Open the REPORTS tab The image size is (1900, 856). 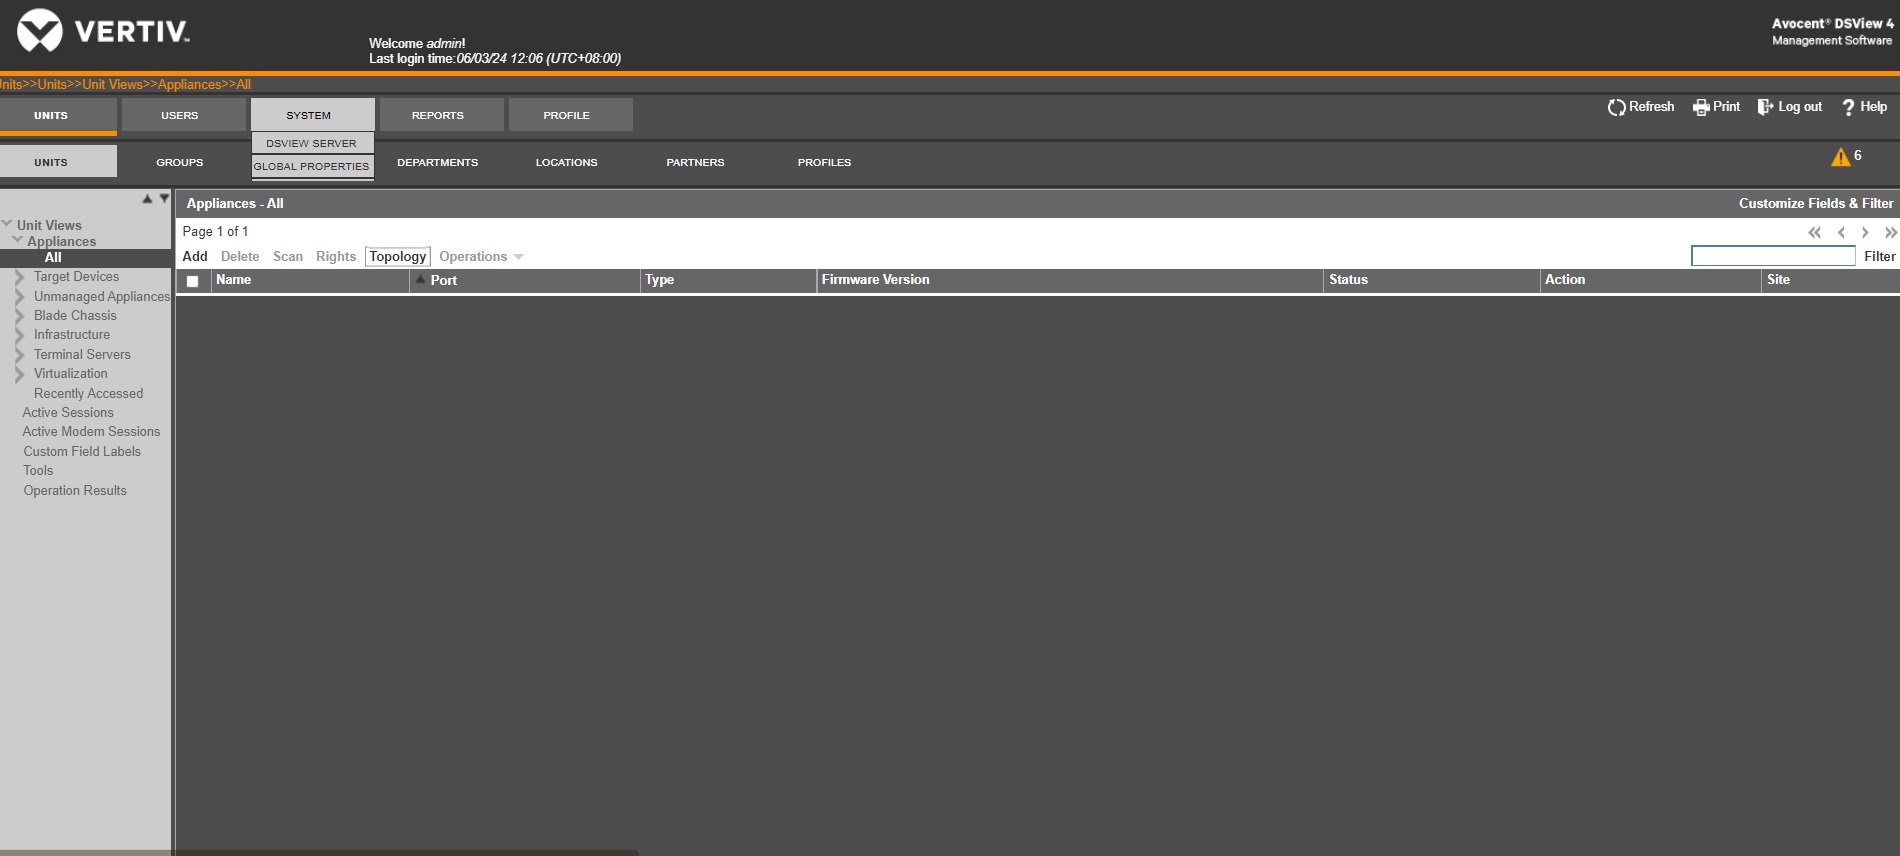(x=441, y=115)
